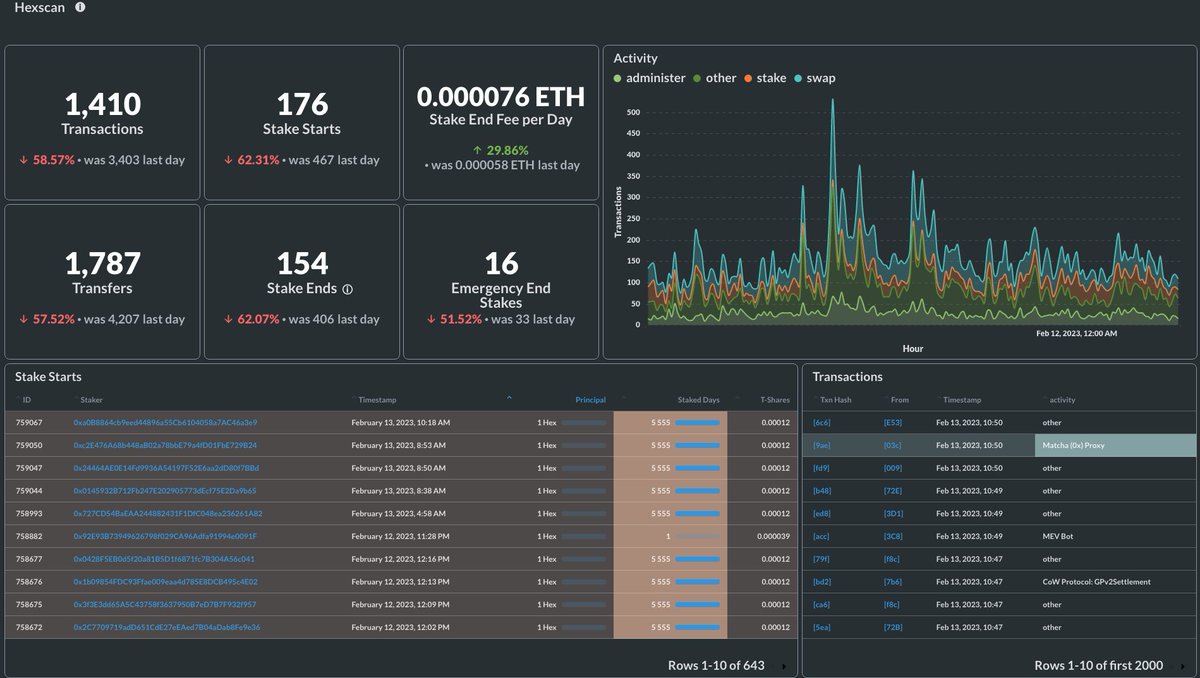Sort Stake Starts by T-Shares column
The image size is (1200, 678).
[x=774, y=400]
